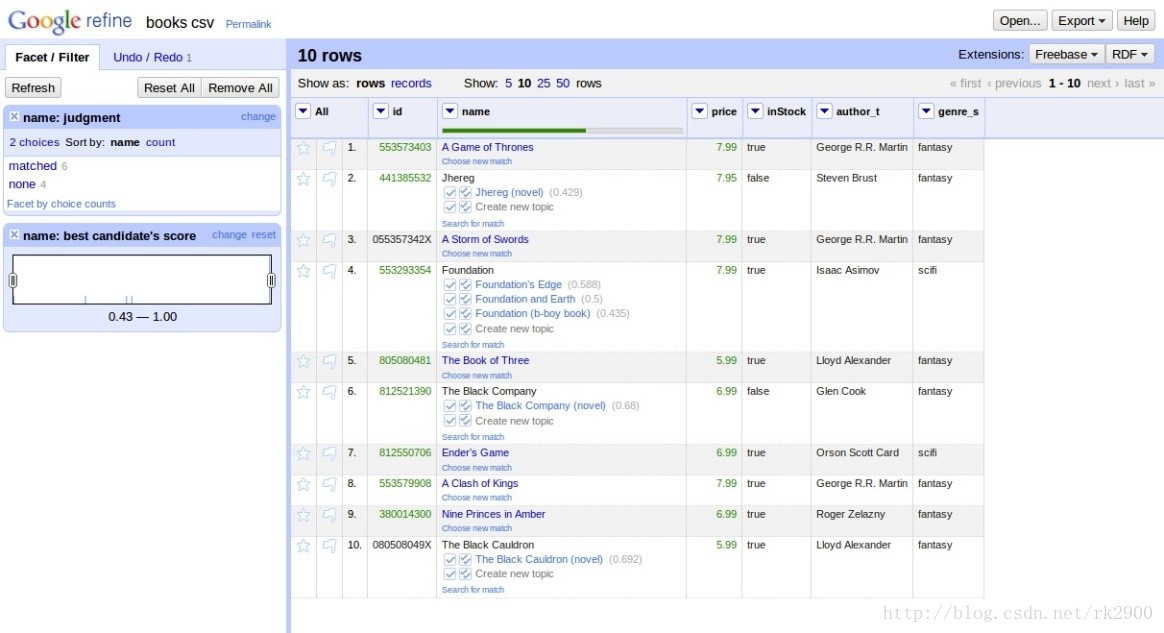Select the left handle of score range slider

point(13,281)
